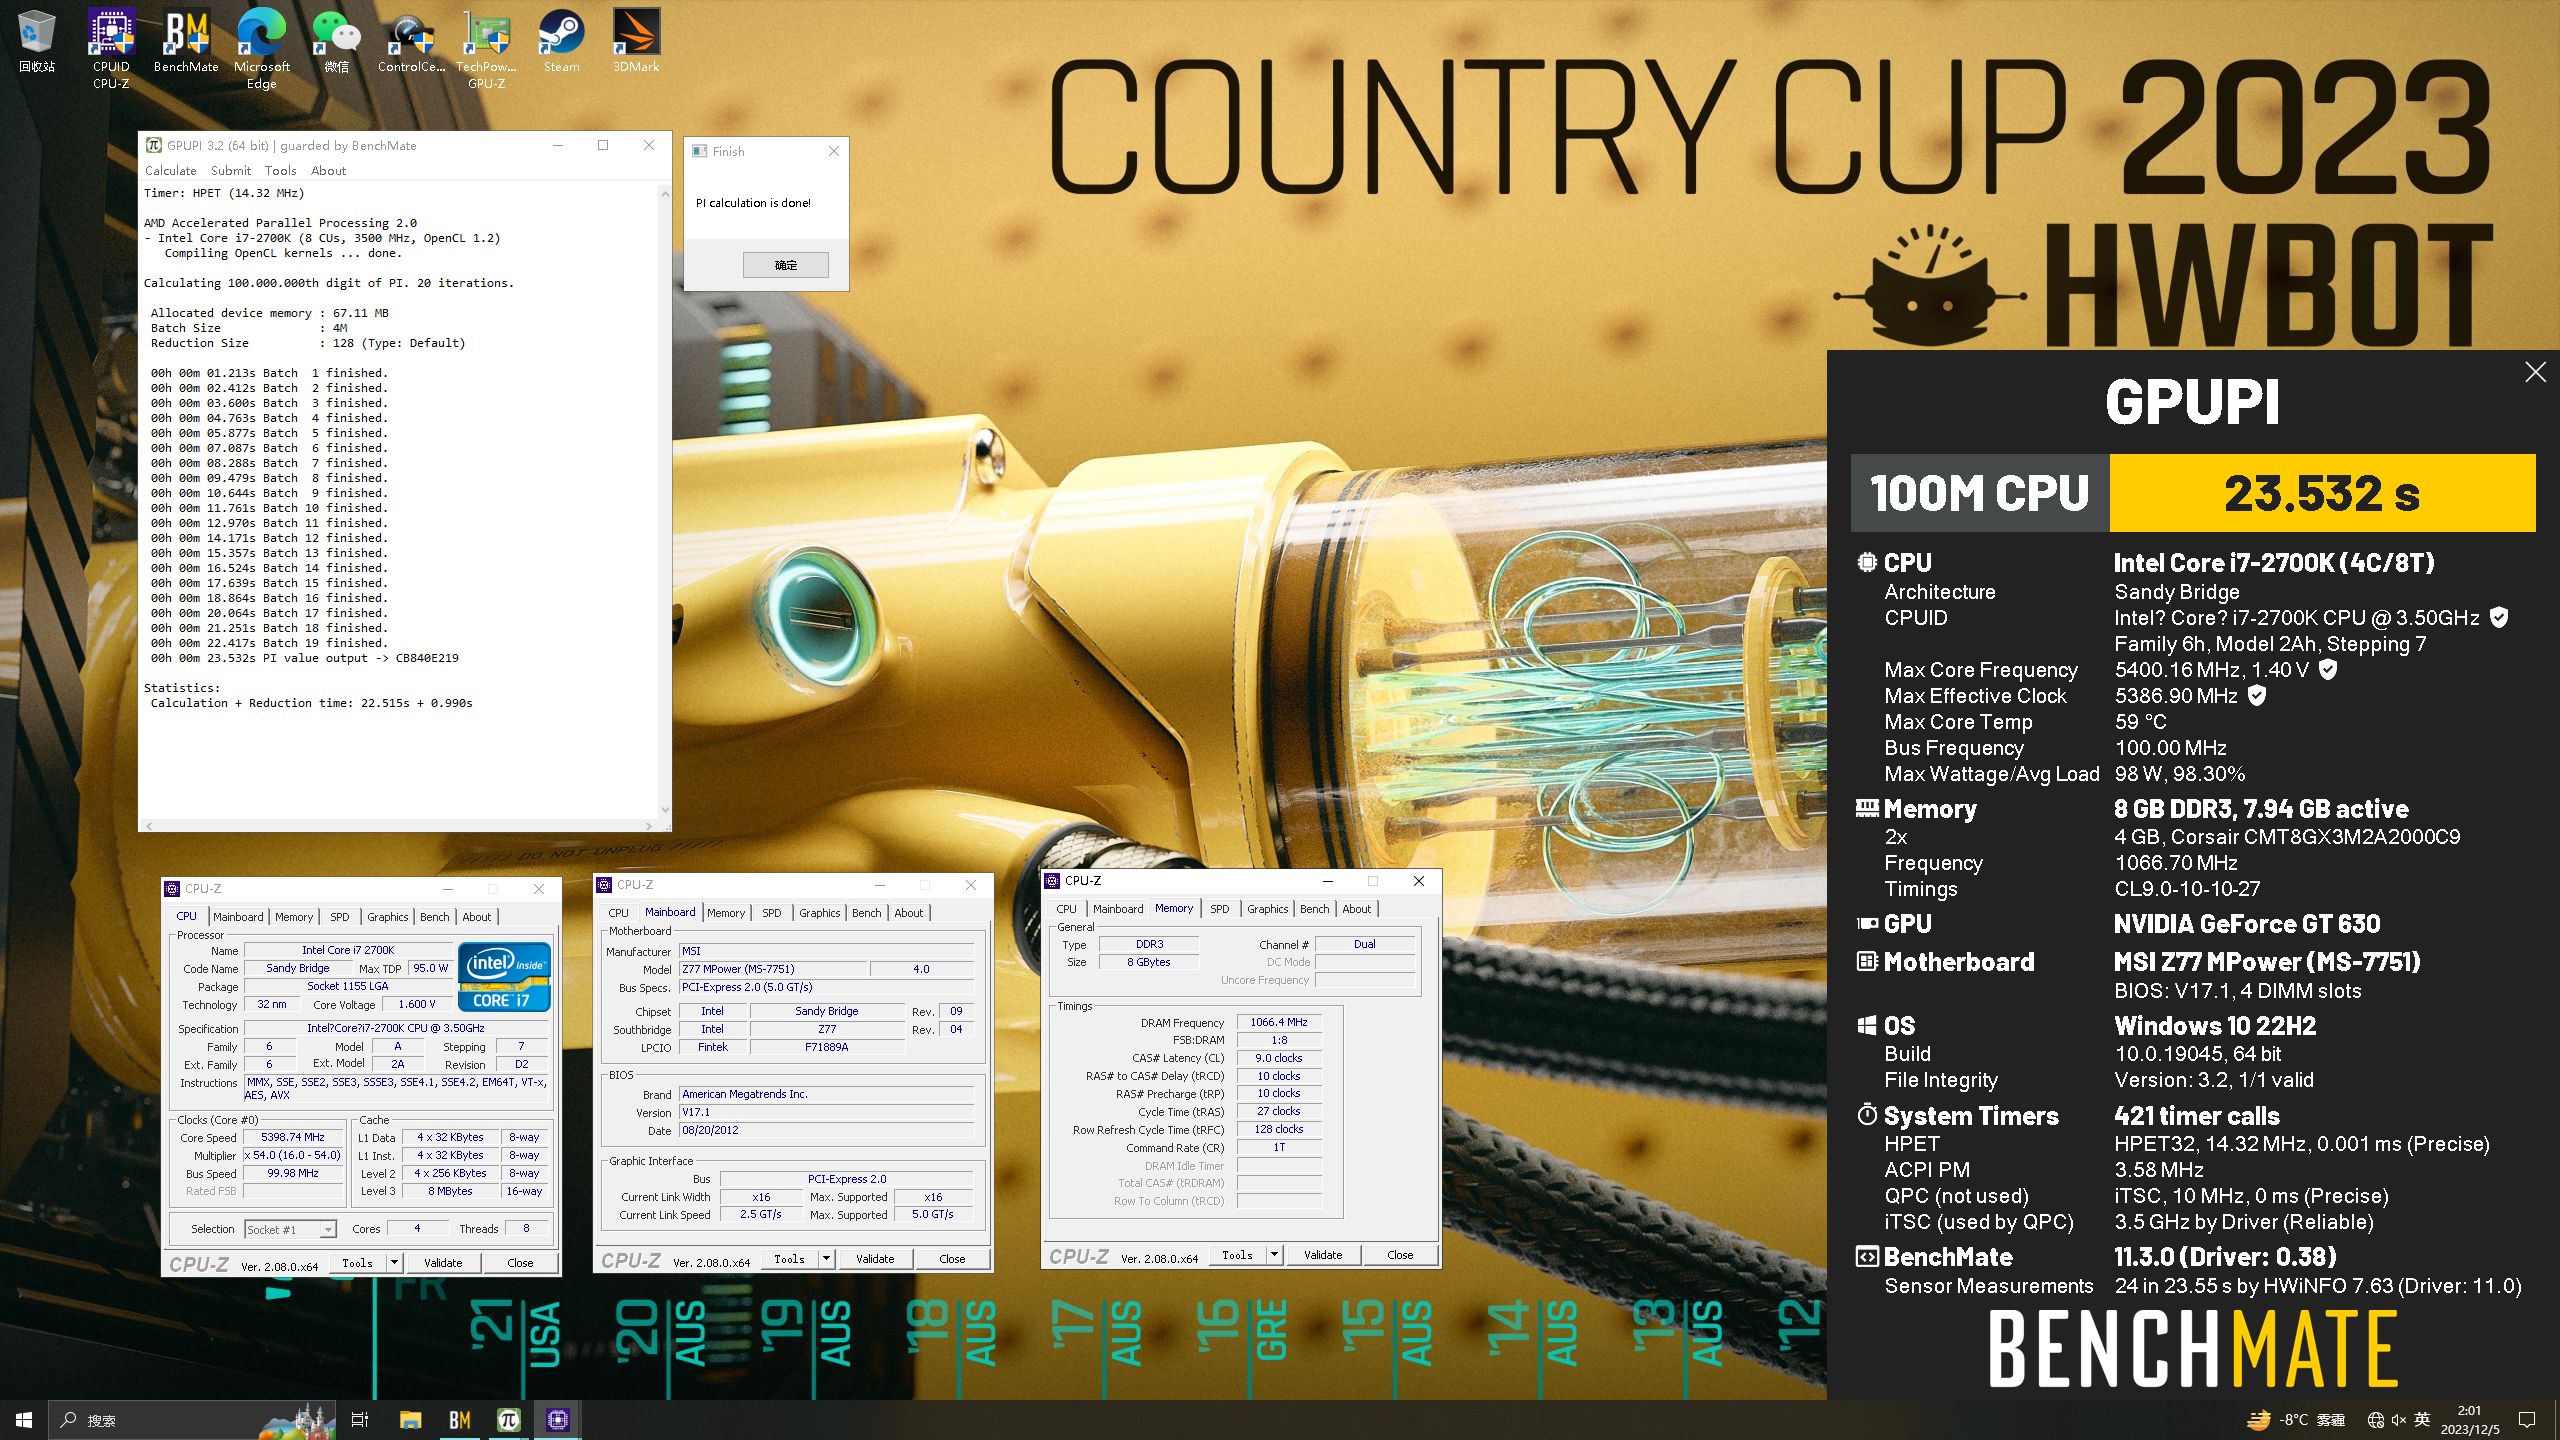Click Validate in right CPU-Z window
The height and width of the screenshot is (1440, 2560).
(1323, 1255)
